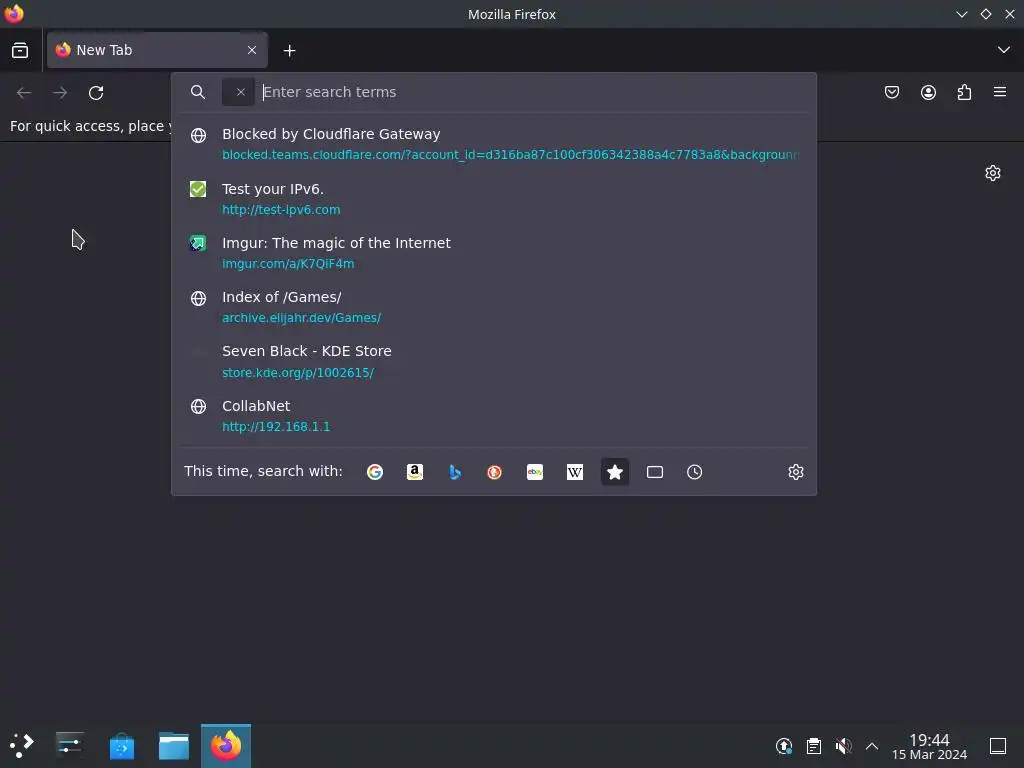1024x768 pixels.
Task: Launch Discover store from taskbar
Action: tap(121, 745)
